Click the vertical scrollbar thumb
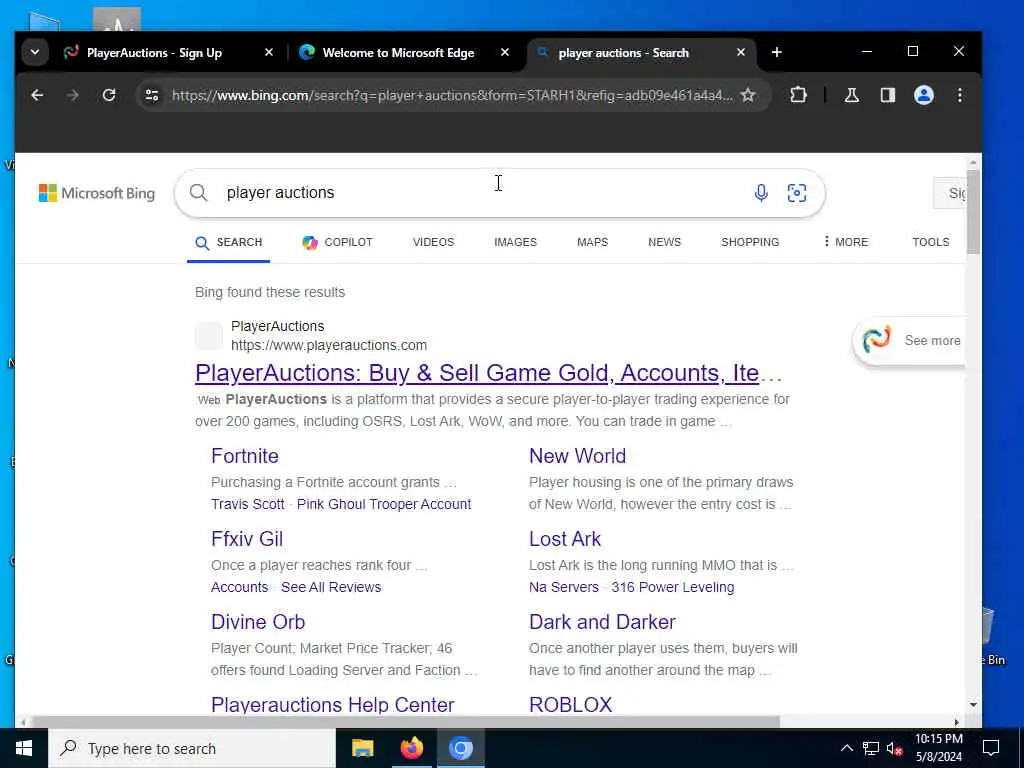 (x=973, y=212)
